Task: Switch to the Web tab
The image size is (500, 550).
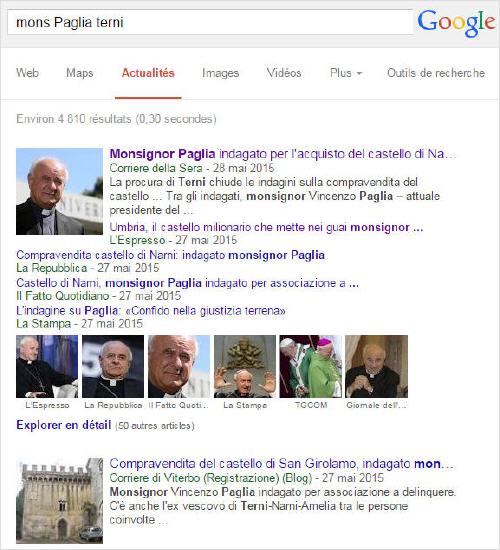Action: click(x=27, y=73)
